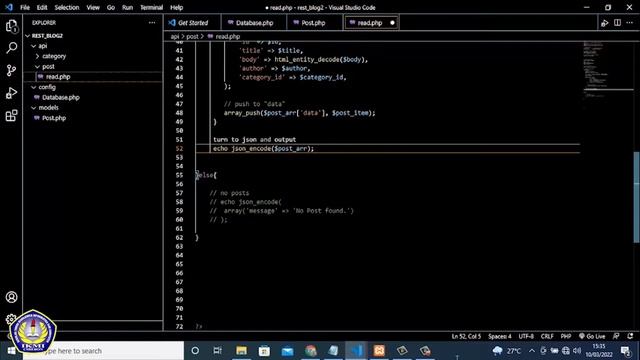Open the Extensions view
Image resolution: width=640 pixels, height=360 pixels.
pyautogui.click(x=11, y=116)
